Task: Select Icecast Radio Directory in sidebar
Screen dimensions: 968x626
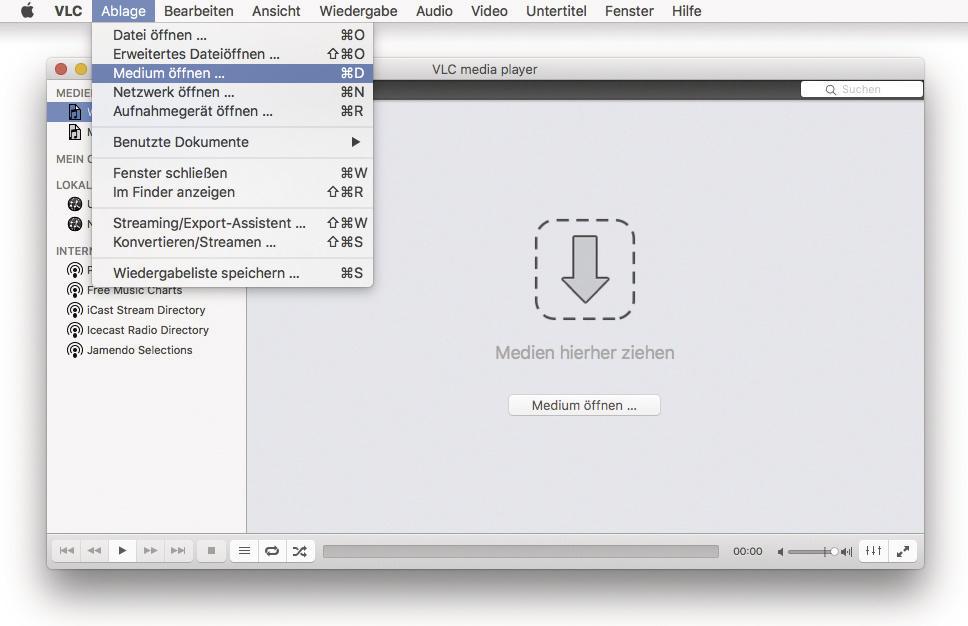Action: [148, 330]
